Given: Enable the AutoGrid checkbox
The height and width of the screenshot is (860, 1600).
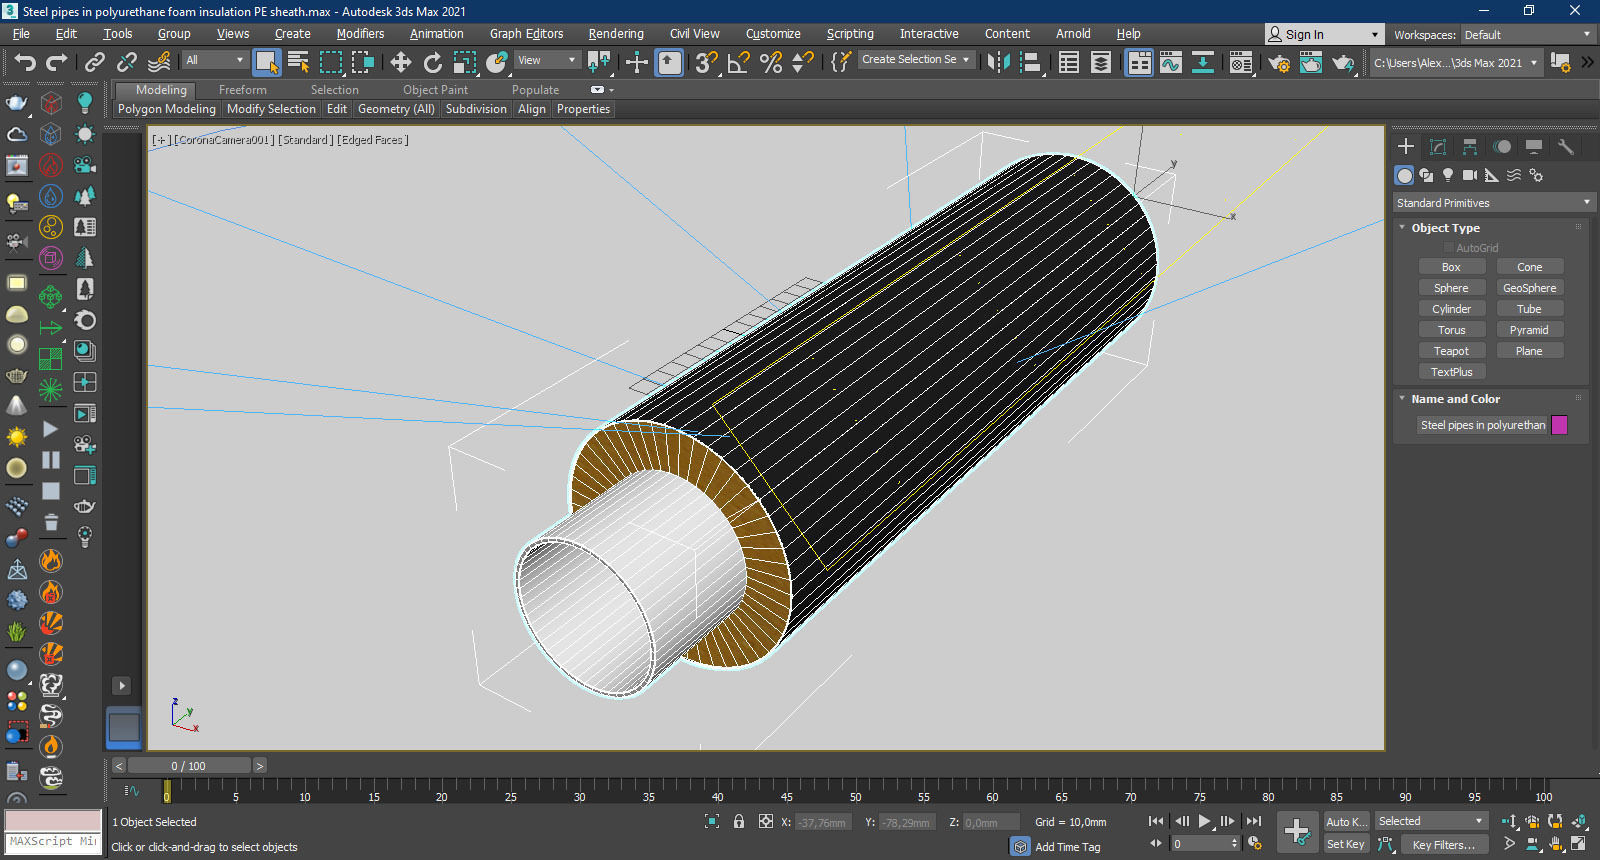Looking at the screenshot, I should coord(1447,248).
